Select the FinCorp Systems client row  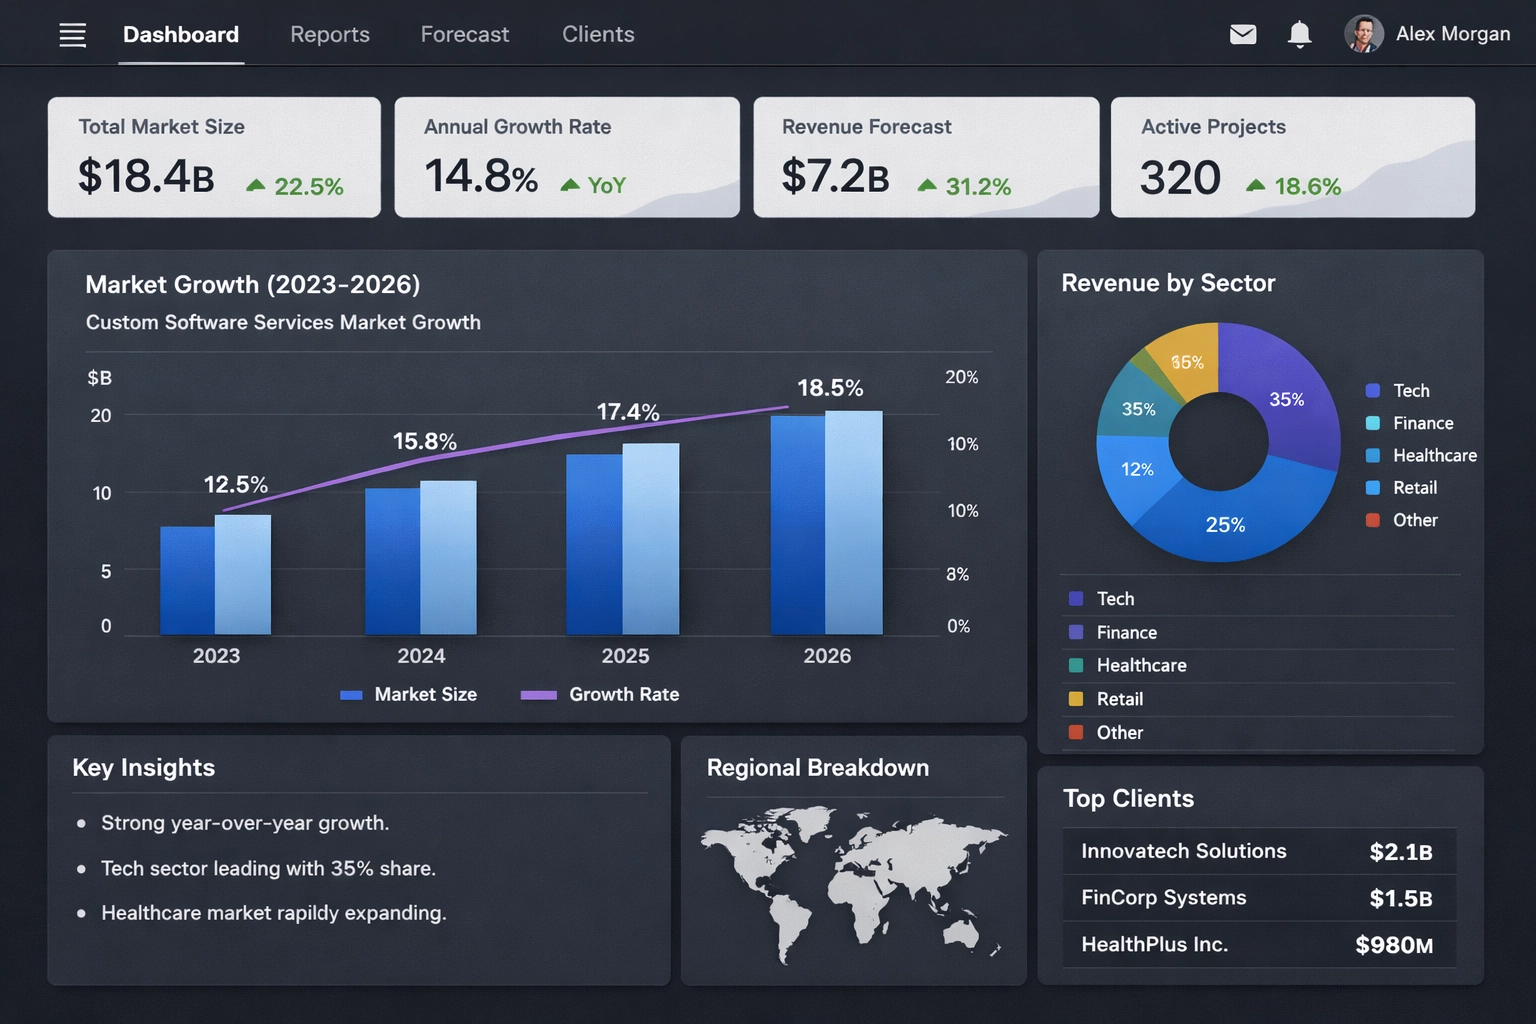[x=1258, y=898]
